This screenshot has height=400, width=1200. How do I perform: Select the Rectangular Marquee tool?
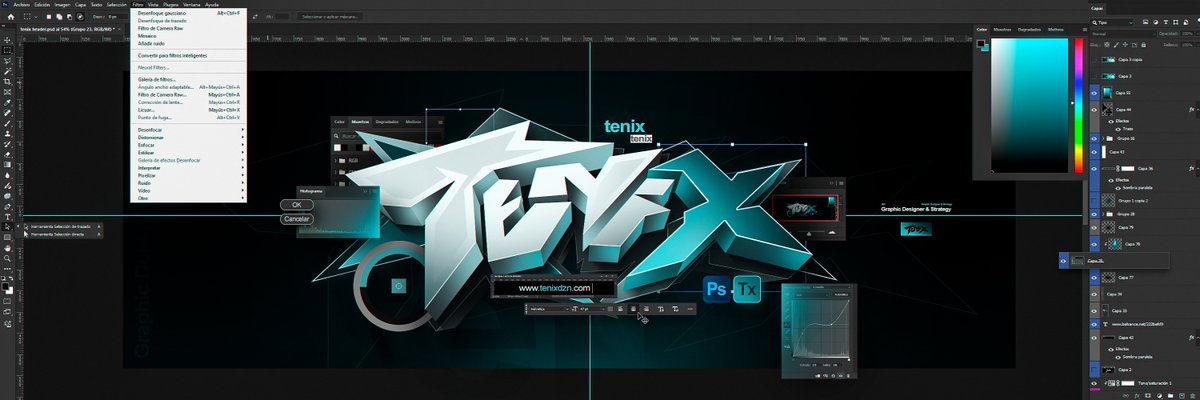[7, 49]
